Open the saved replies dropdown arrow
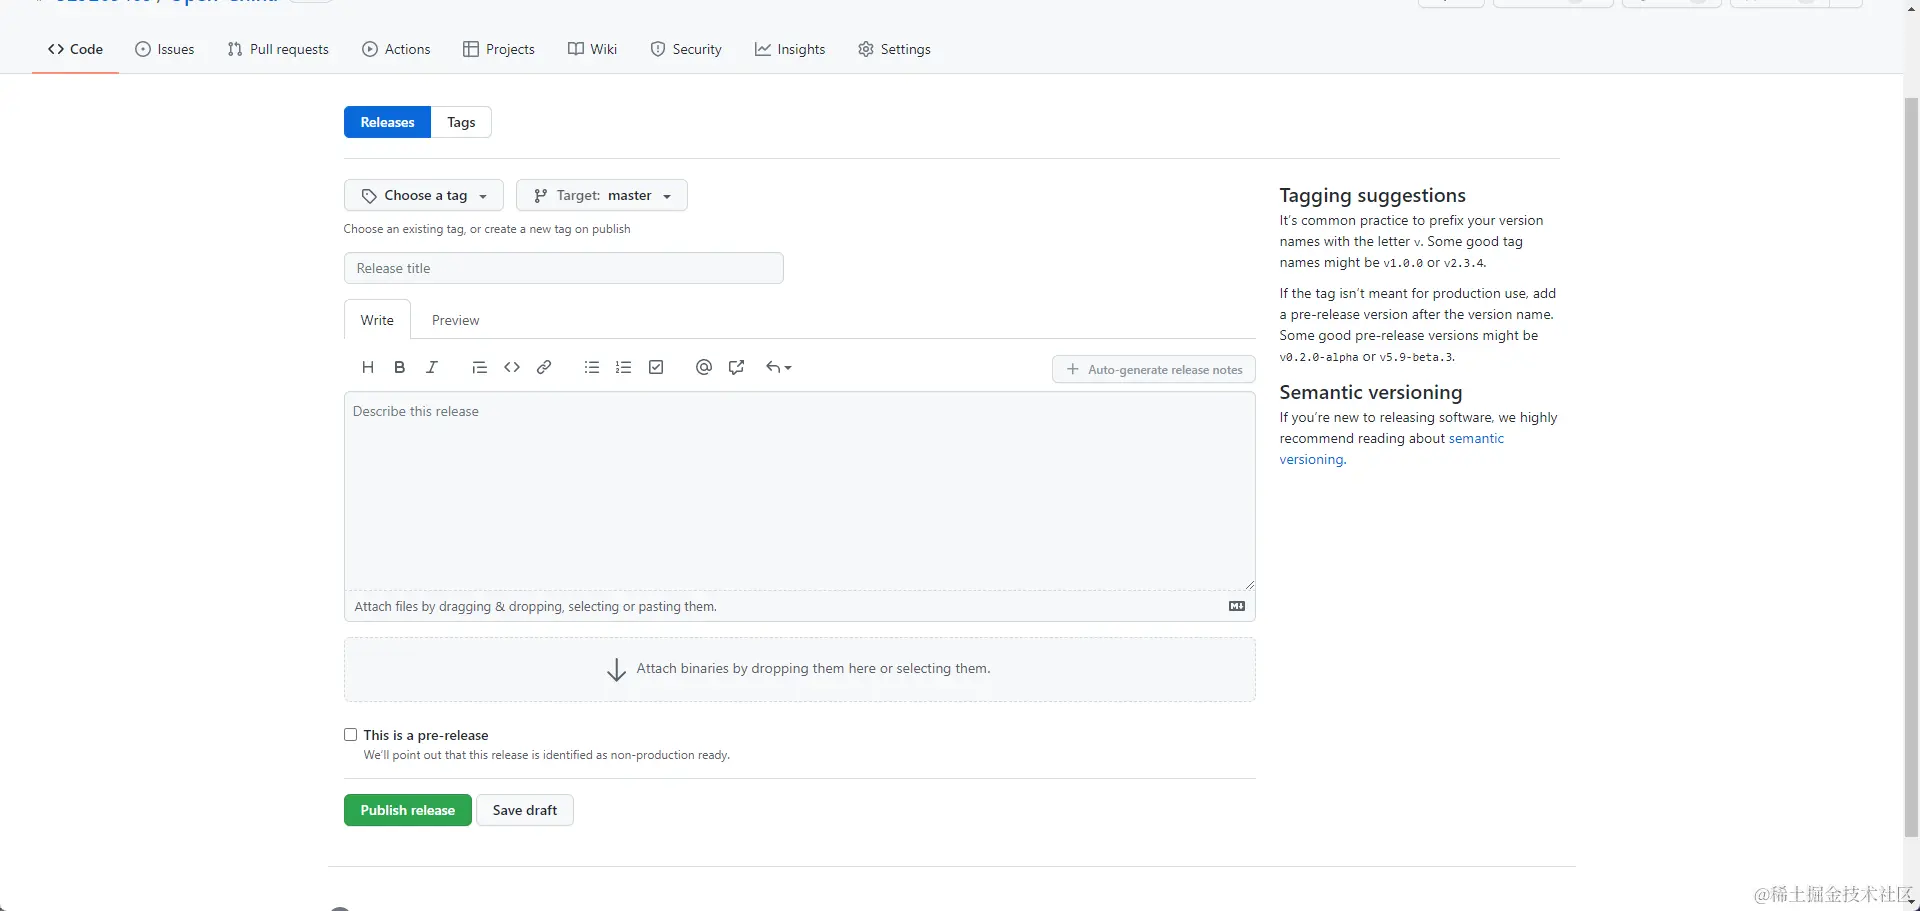The image size is (1920, 911). [779, 367]
